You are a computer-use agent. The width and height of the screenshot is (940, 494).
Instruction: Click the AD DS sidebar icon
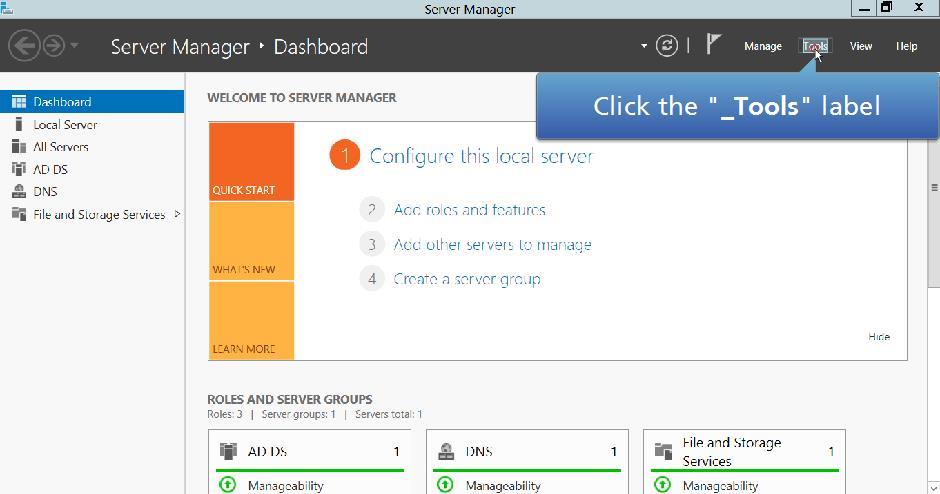pos(19,169)
